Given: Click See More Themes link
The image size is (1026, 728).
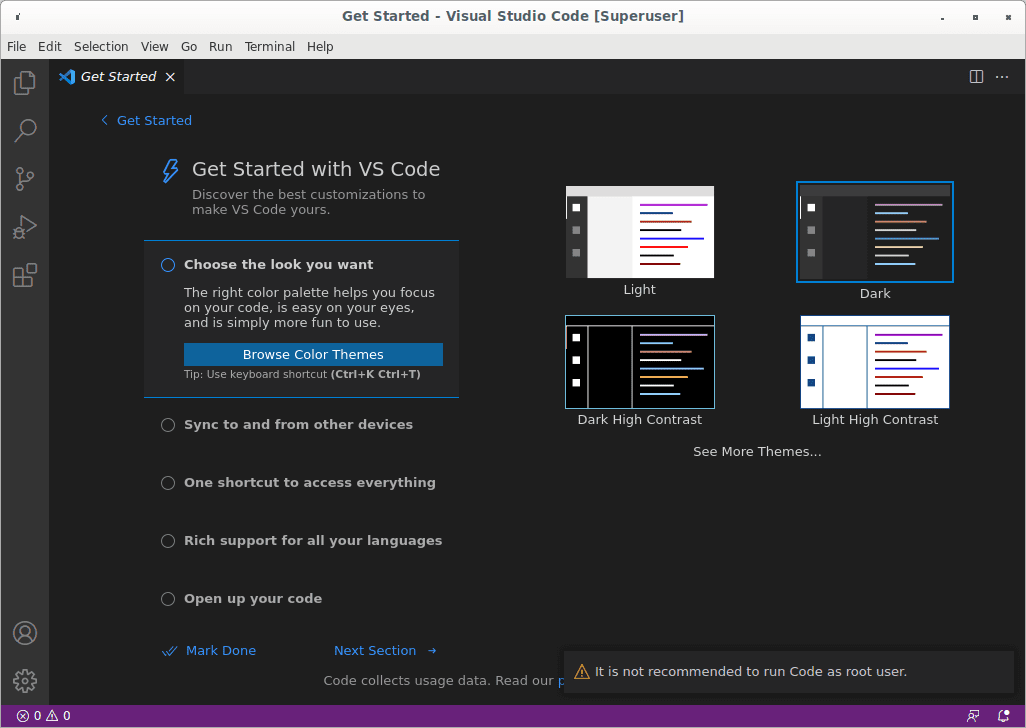Looking at the screenshot, I should point(757,452).
